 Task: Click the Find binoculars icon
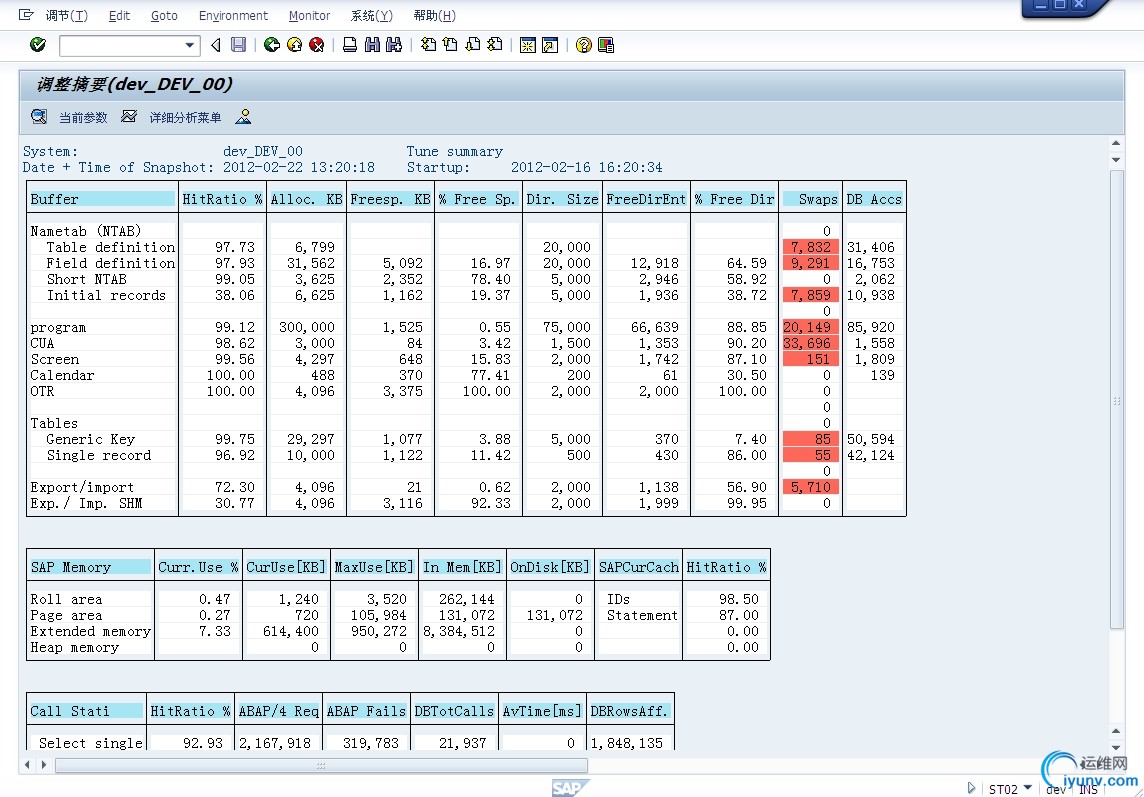click(372, 45)
